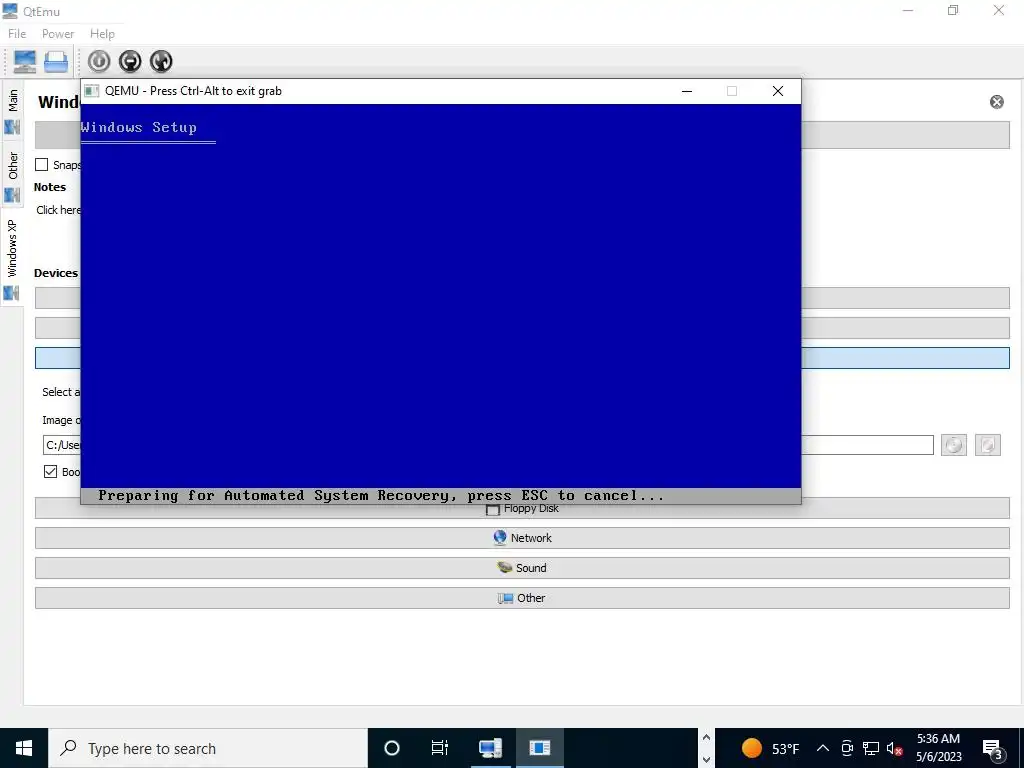Open the 53°F weather widget
1024x768 pixels.
point(771,748)
